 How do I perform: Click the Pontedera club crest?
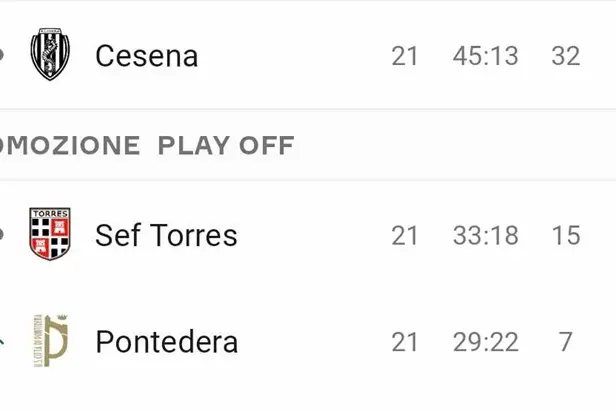[51, 341]
